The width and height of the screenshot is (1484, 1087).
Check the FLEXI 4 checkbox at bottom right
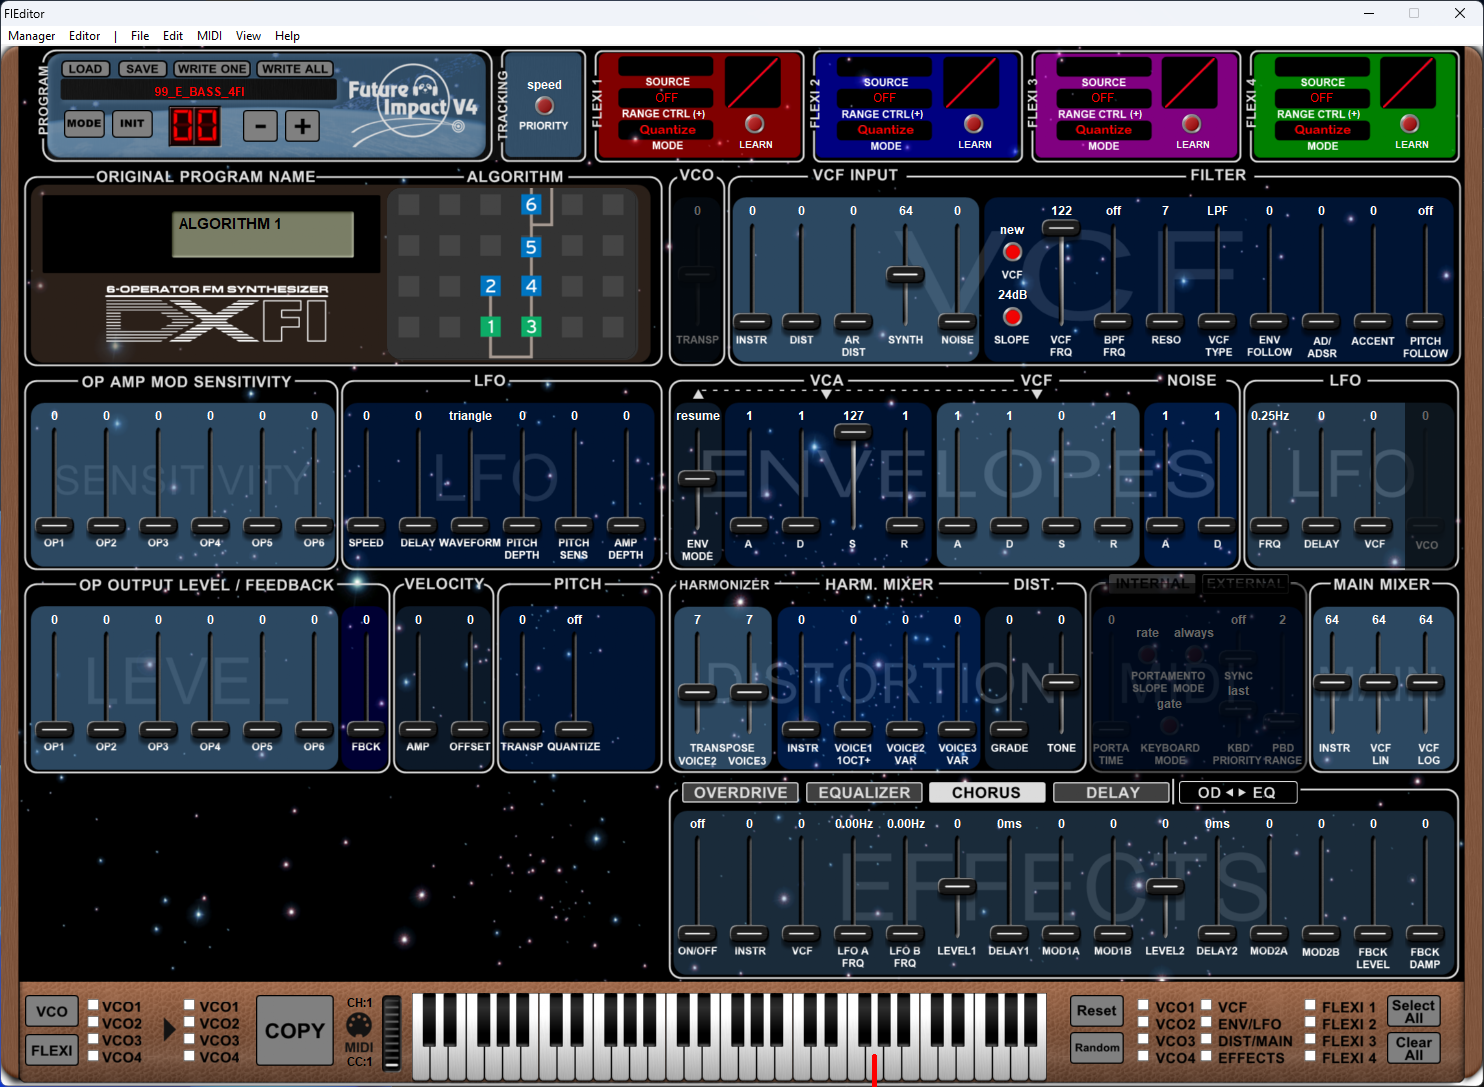click(x=1310, y=1057)
